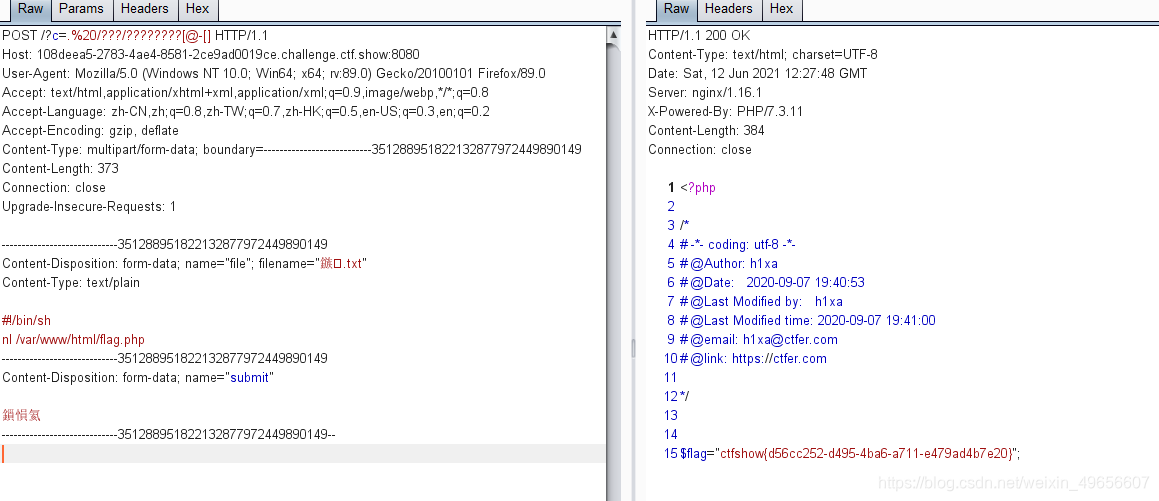
Task: Click the final boundary line ending with --
Action: point(169,434)
